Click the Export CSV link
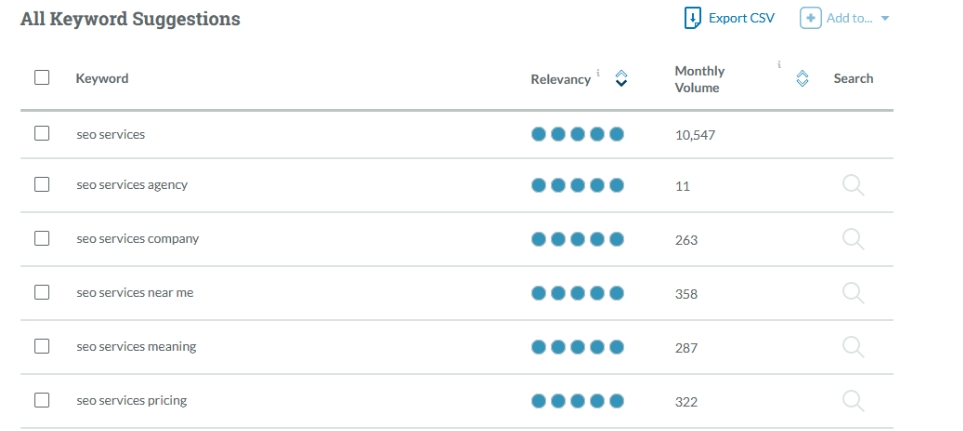Viewport: 963px width, 431px height. 741,18
